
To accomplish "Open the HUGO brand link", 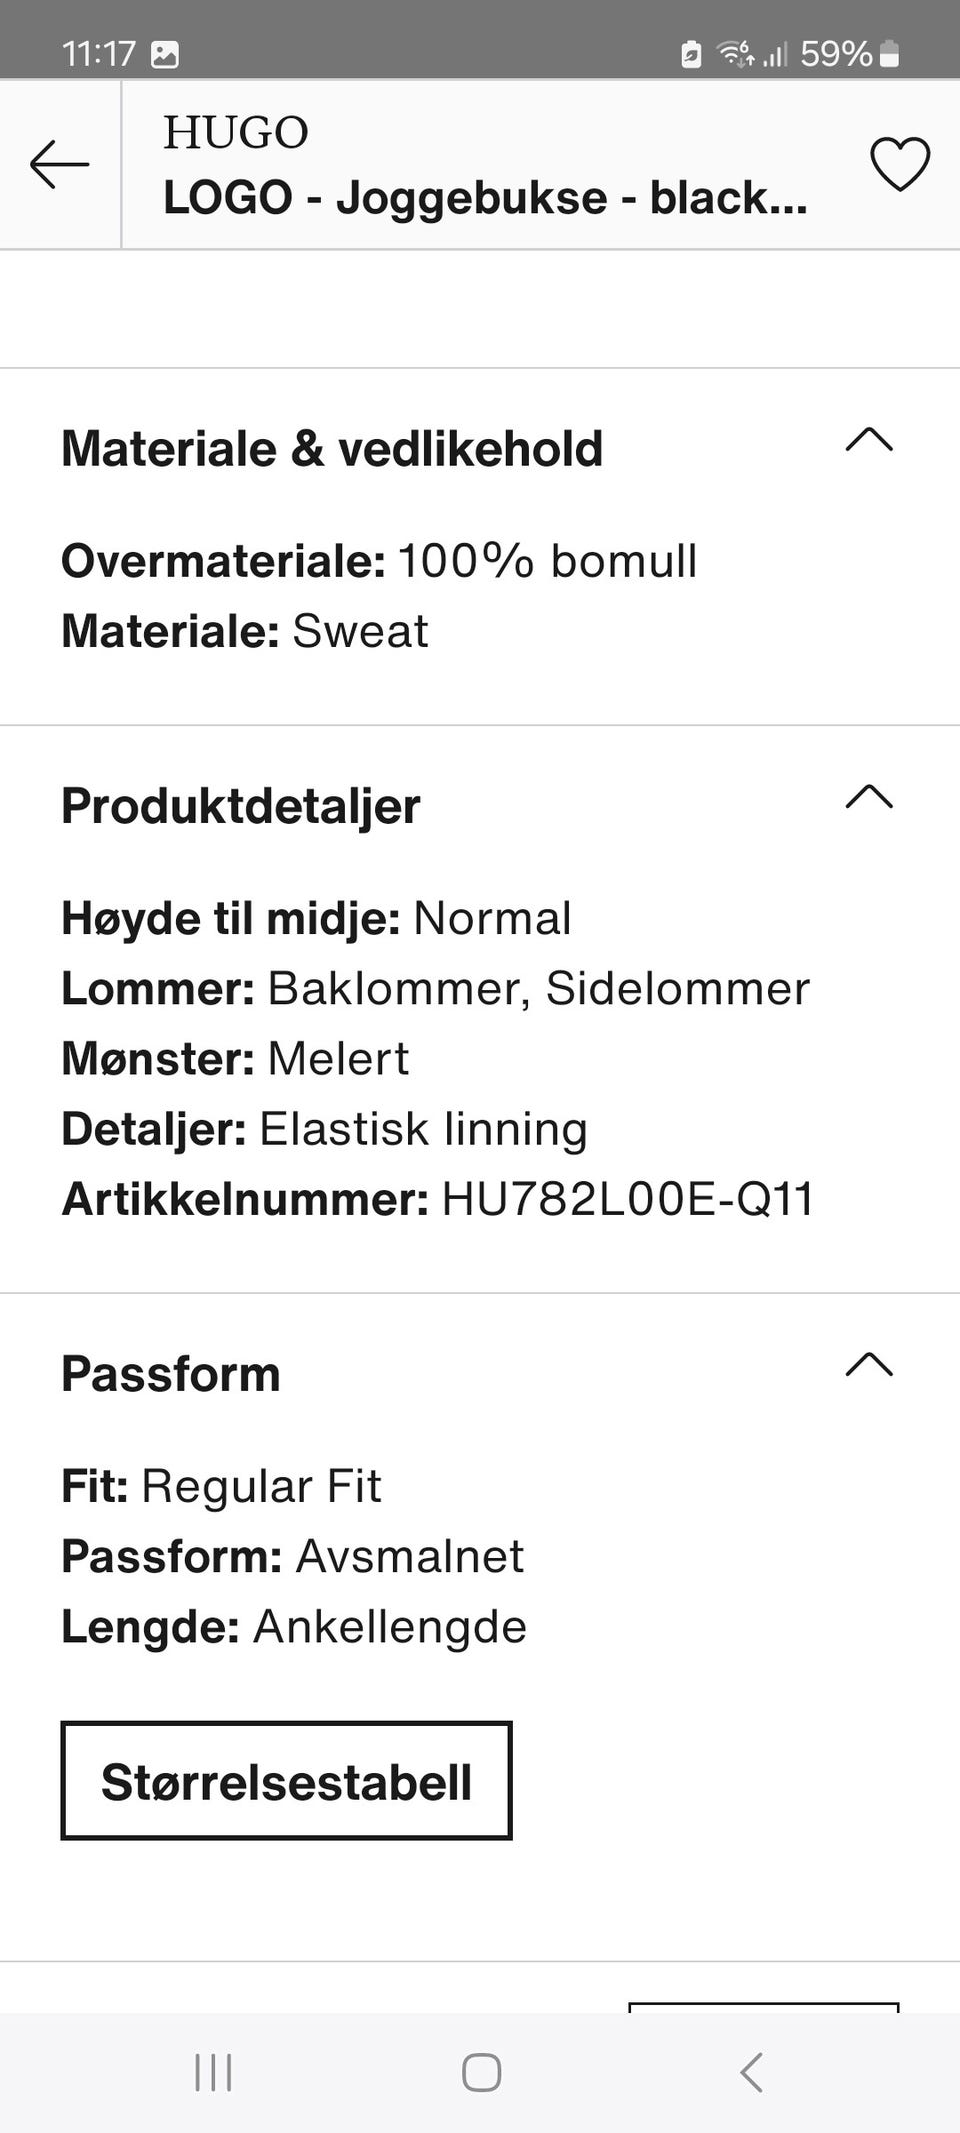I will click(236, 133).
